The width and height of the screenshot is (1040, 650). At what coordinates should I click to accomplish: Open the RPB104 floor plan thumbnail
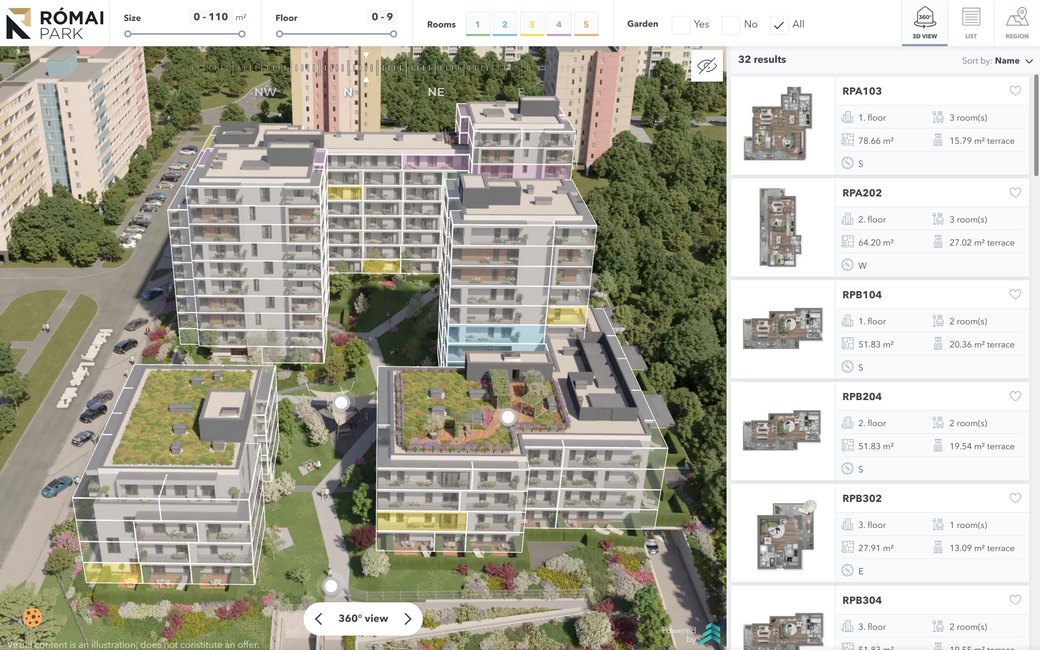point(783,328)
